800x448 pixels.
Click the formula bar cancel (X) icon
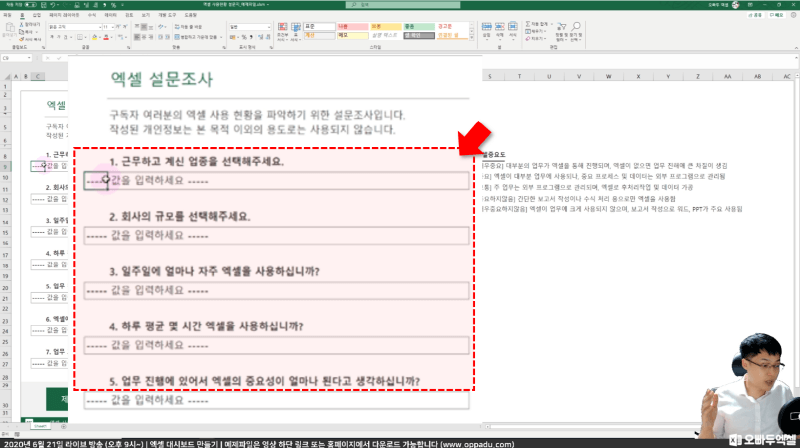[47, 58]
